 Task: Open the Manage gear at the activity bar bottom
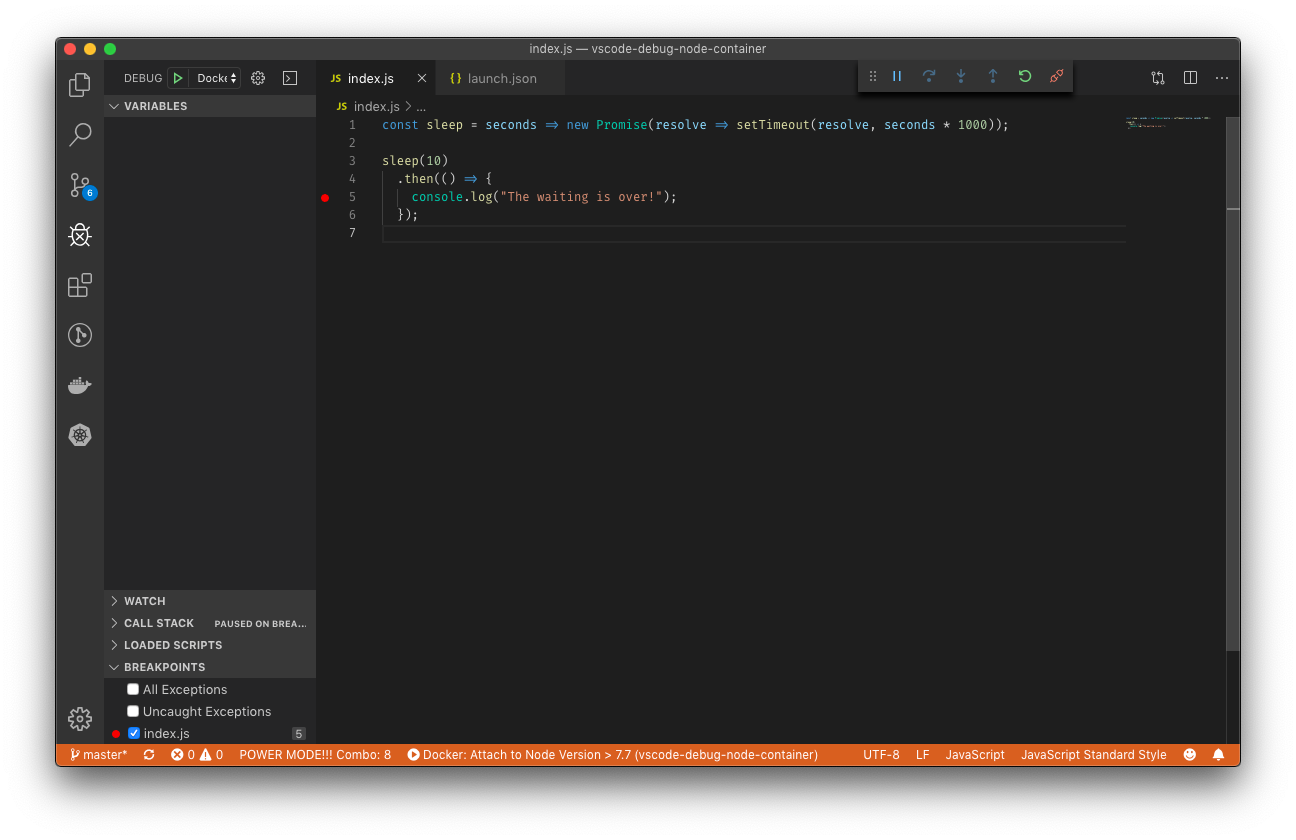80,718
